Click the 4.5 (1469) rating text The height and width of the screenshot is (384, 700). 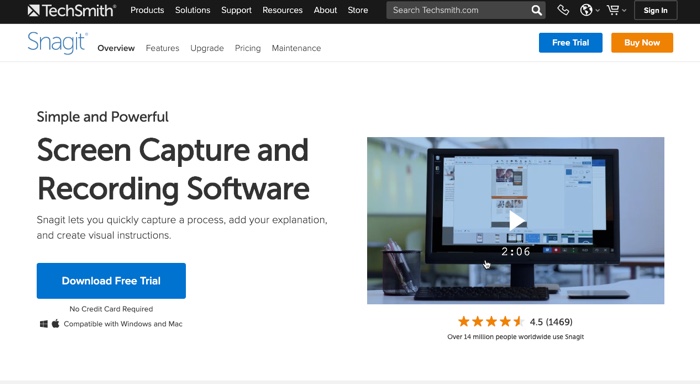(x=551, y=322)
